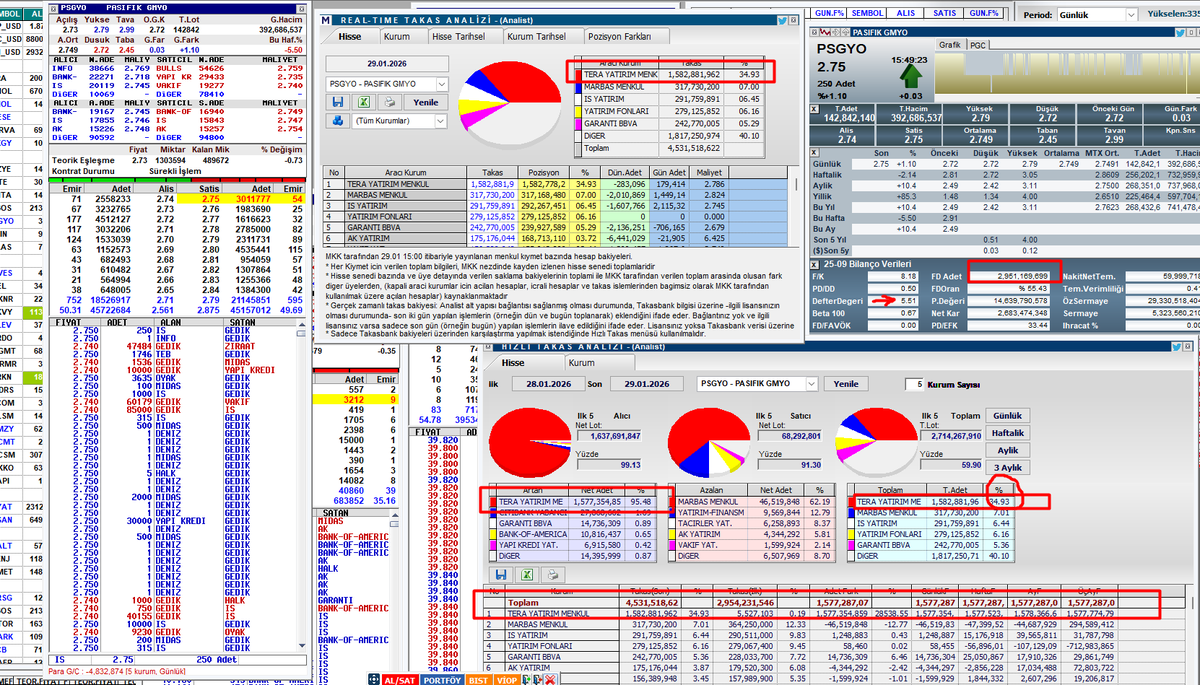The width and height of the screenshot is (1200, 685).
Task: Click the PORTFÖY button in bottom bar
Action: click(x=444, y=679)
